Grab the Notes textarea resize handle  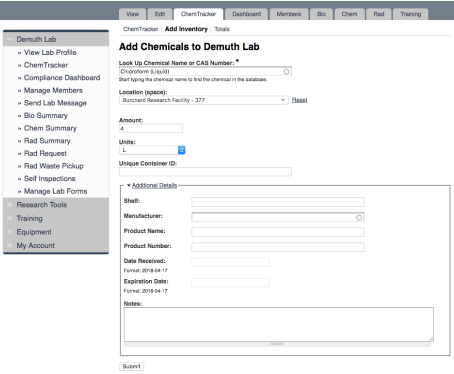click(431, 339)
